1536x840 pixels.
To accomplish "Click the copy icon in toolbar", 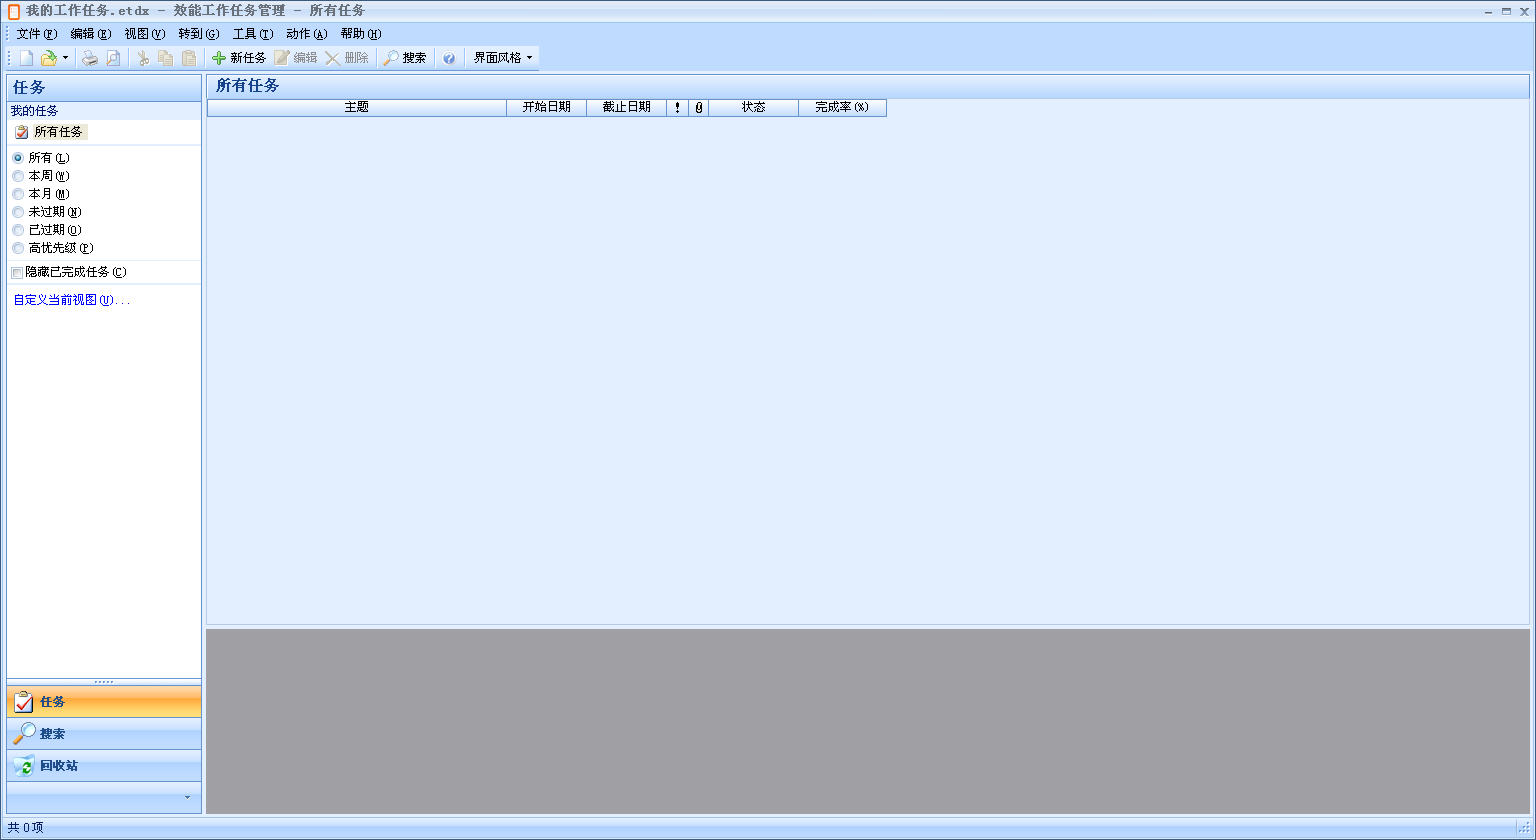I will (x=166, y=58).
